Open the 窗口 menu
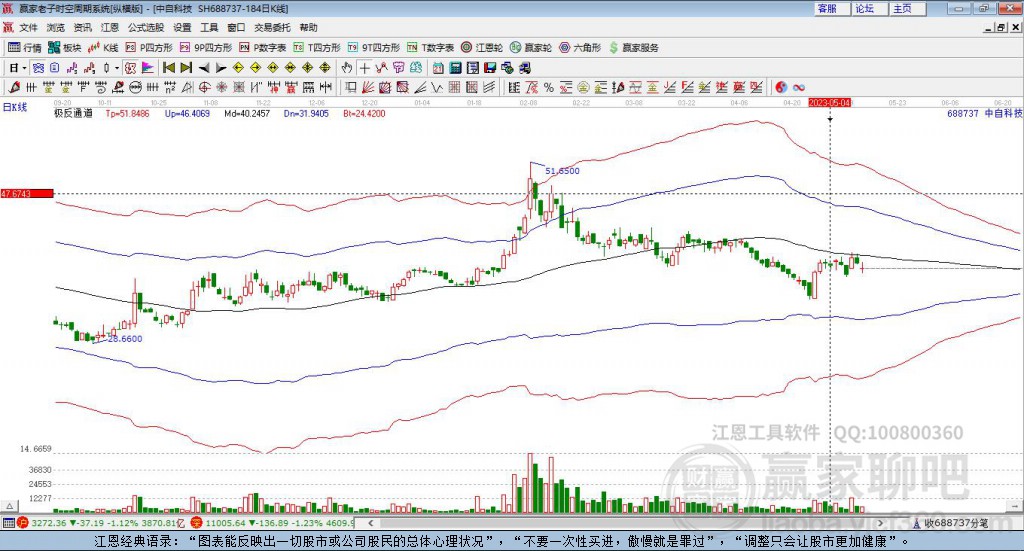 point(236,27)
